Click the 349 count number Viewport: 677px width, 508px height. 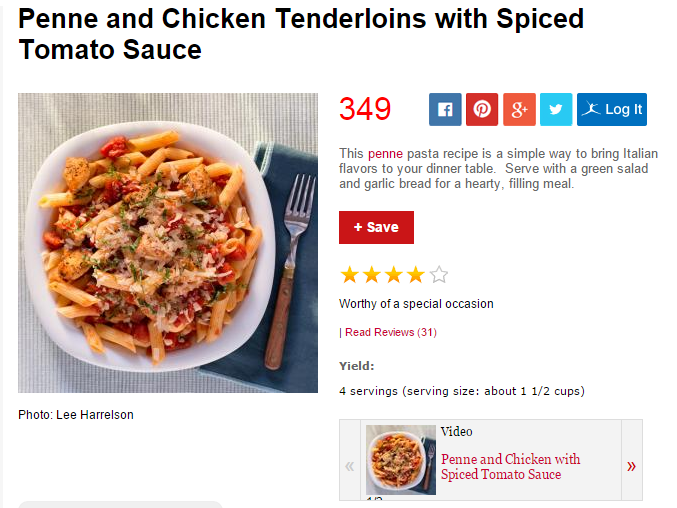(365, 109)
